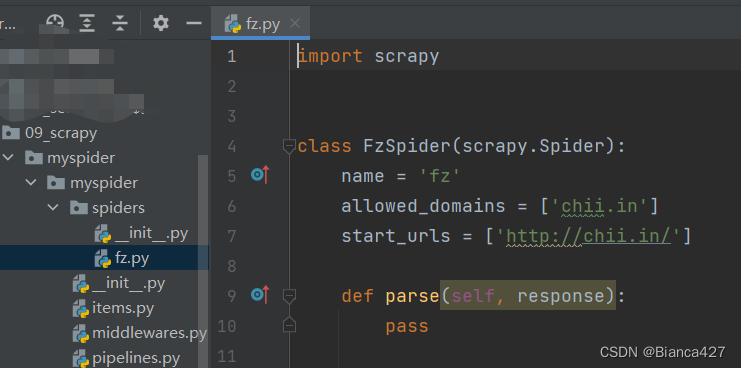Viewport: 741px width, 368px height.
Task: Open items.py file
Action: click(123, 308)
